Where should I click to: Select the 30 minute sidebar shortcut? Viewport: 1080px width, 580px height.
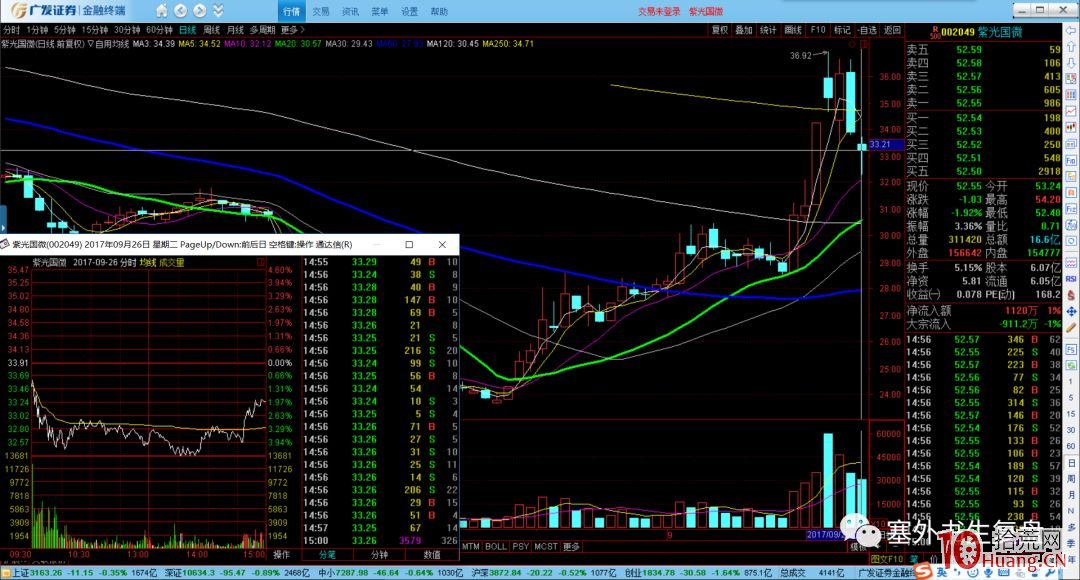1072,431
